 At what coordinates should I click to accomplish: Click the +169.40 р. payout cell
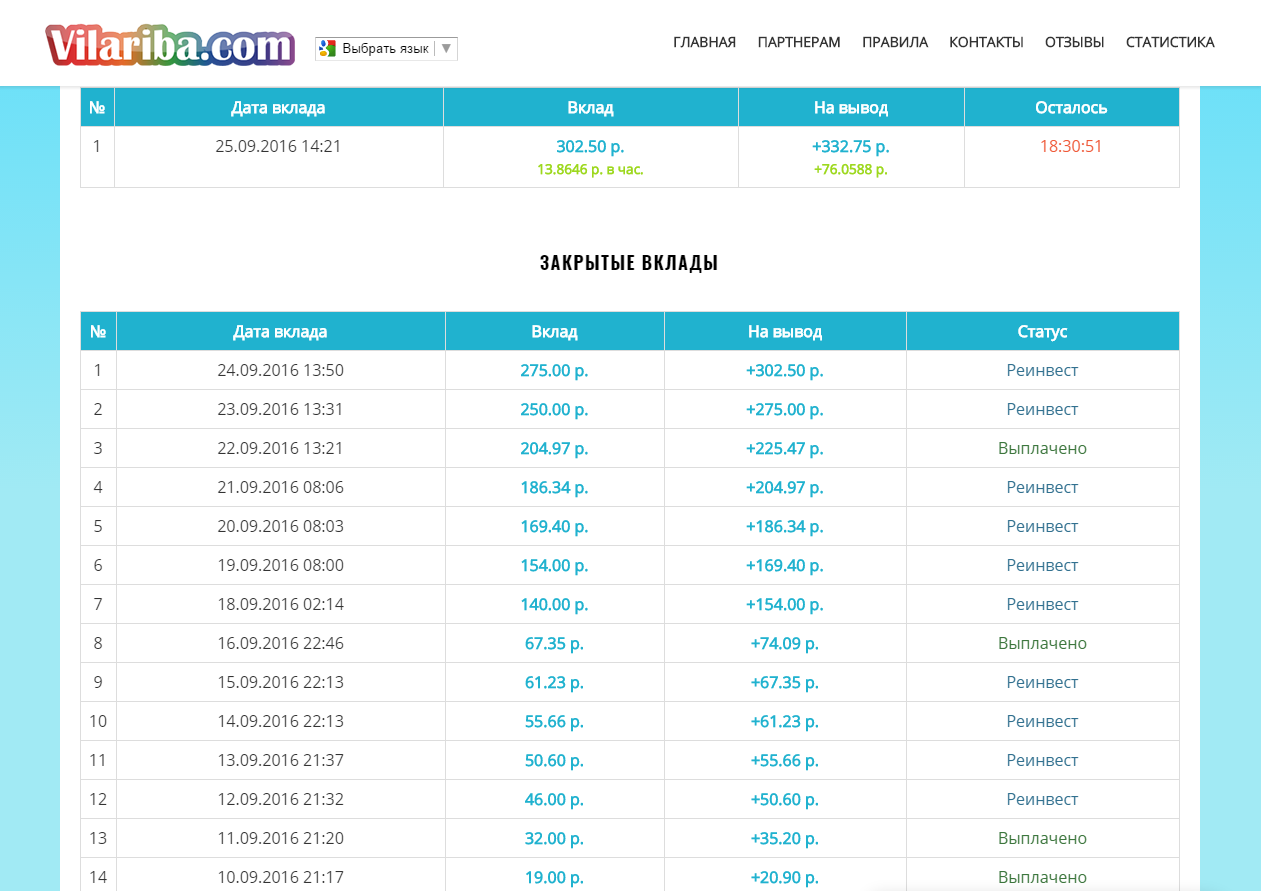pos(785,565)
